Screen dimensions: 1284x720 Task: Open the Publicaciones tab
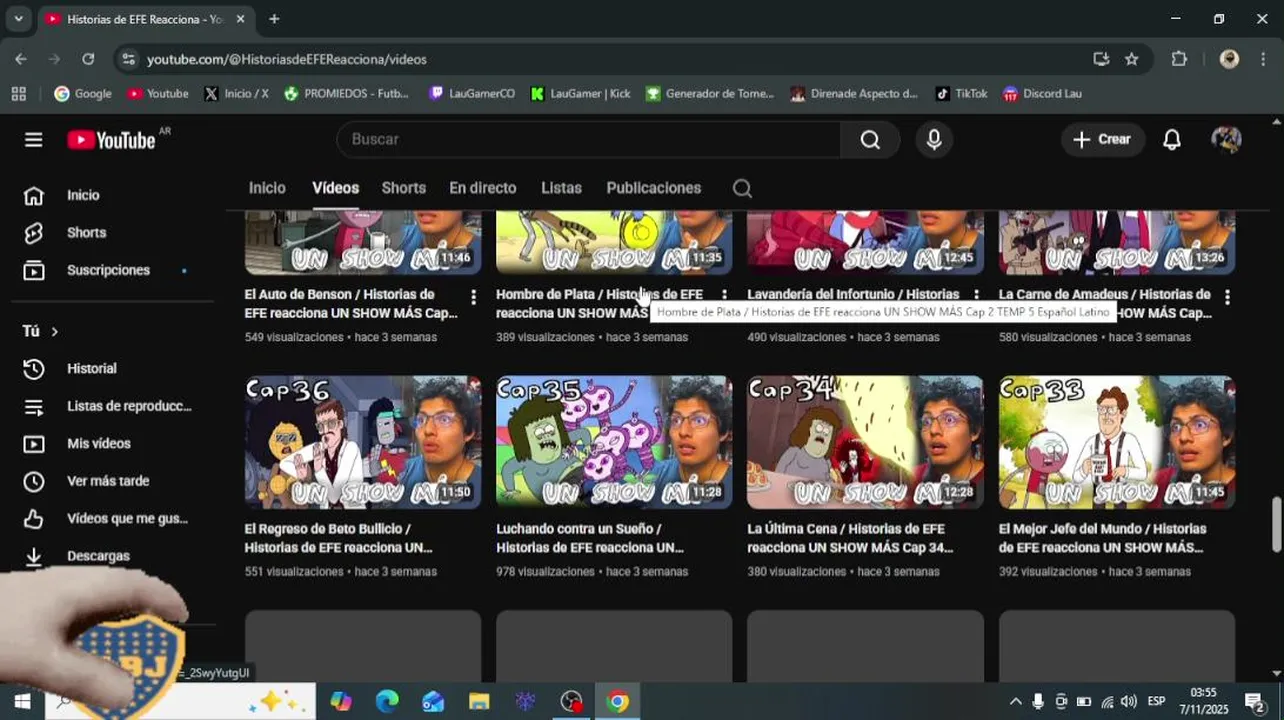click(x=654, y=188)
